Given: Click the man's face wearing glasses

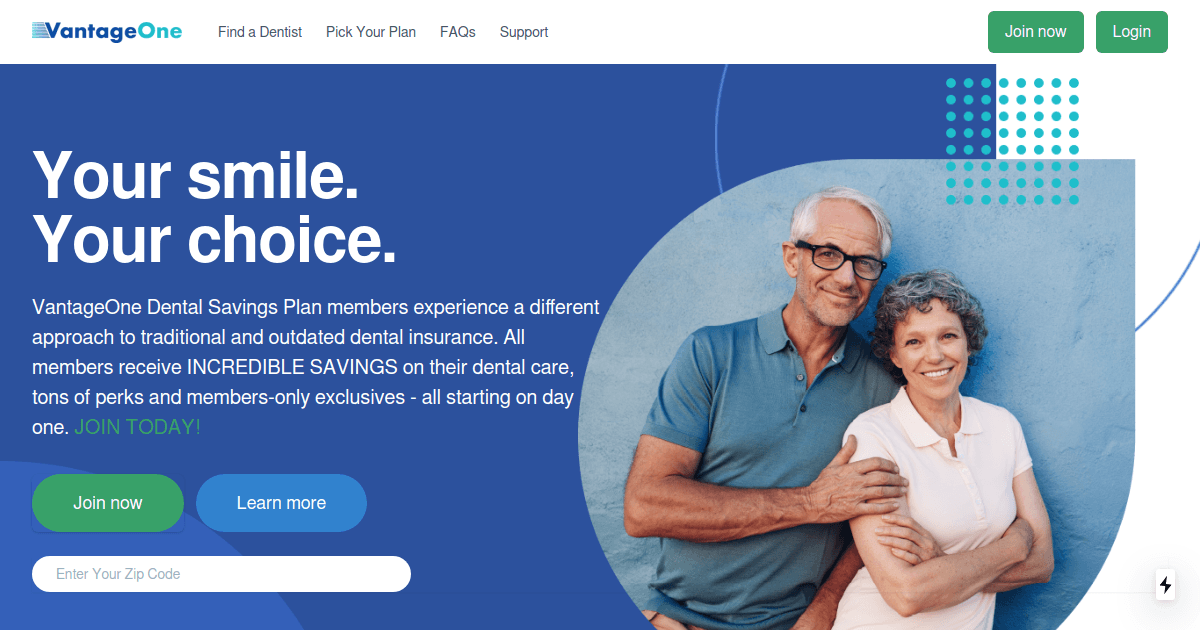Looking at the screenshot, I should (838, 262).
